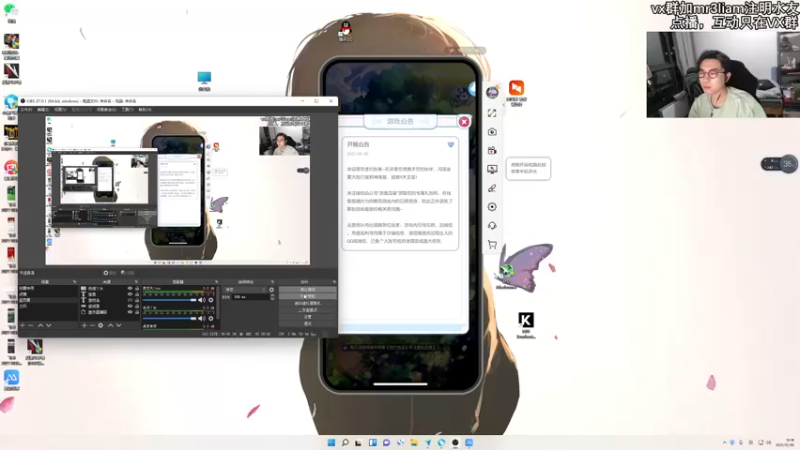The height and width of the screenshot is (450, 800).
Task: Close the game notice with red X
Action: (x=464, y=121)
